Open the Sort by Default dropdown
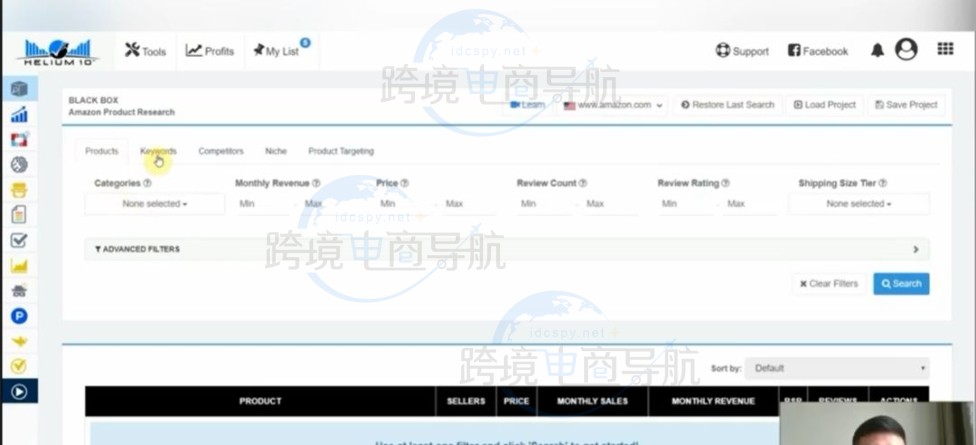 pyautogui.click(x=837, y=368)
